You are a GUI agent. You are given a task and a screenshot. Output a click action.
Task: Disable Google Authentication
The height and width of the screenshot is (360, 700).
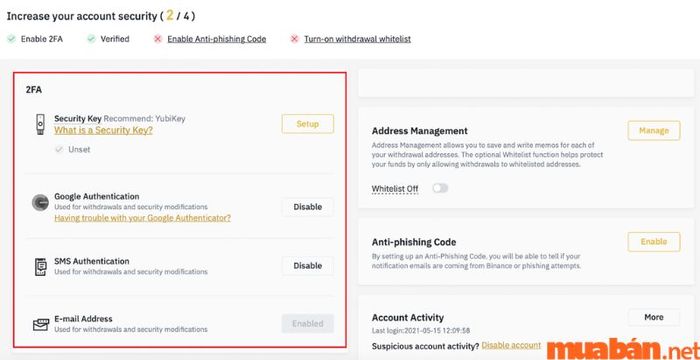pyautogui.click(x=308, y=207)
